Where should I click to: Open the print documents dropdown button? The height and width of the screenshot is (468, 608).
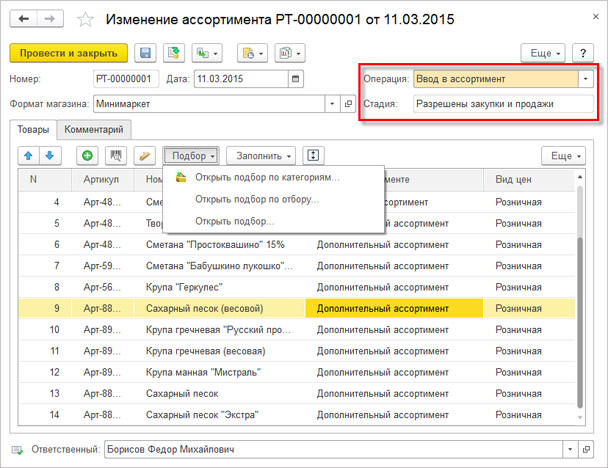coord(290,53)
